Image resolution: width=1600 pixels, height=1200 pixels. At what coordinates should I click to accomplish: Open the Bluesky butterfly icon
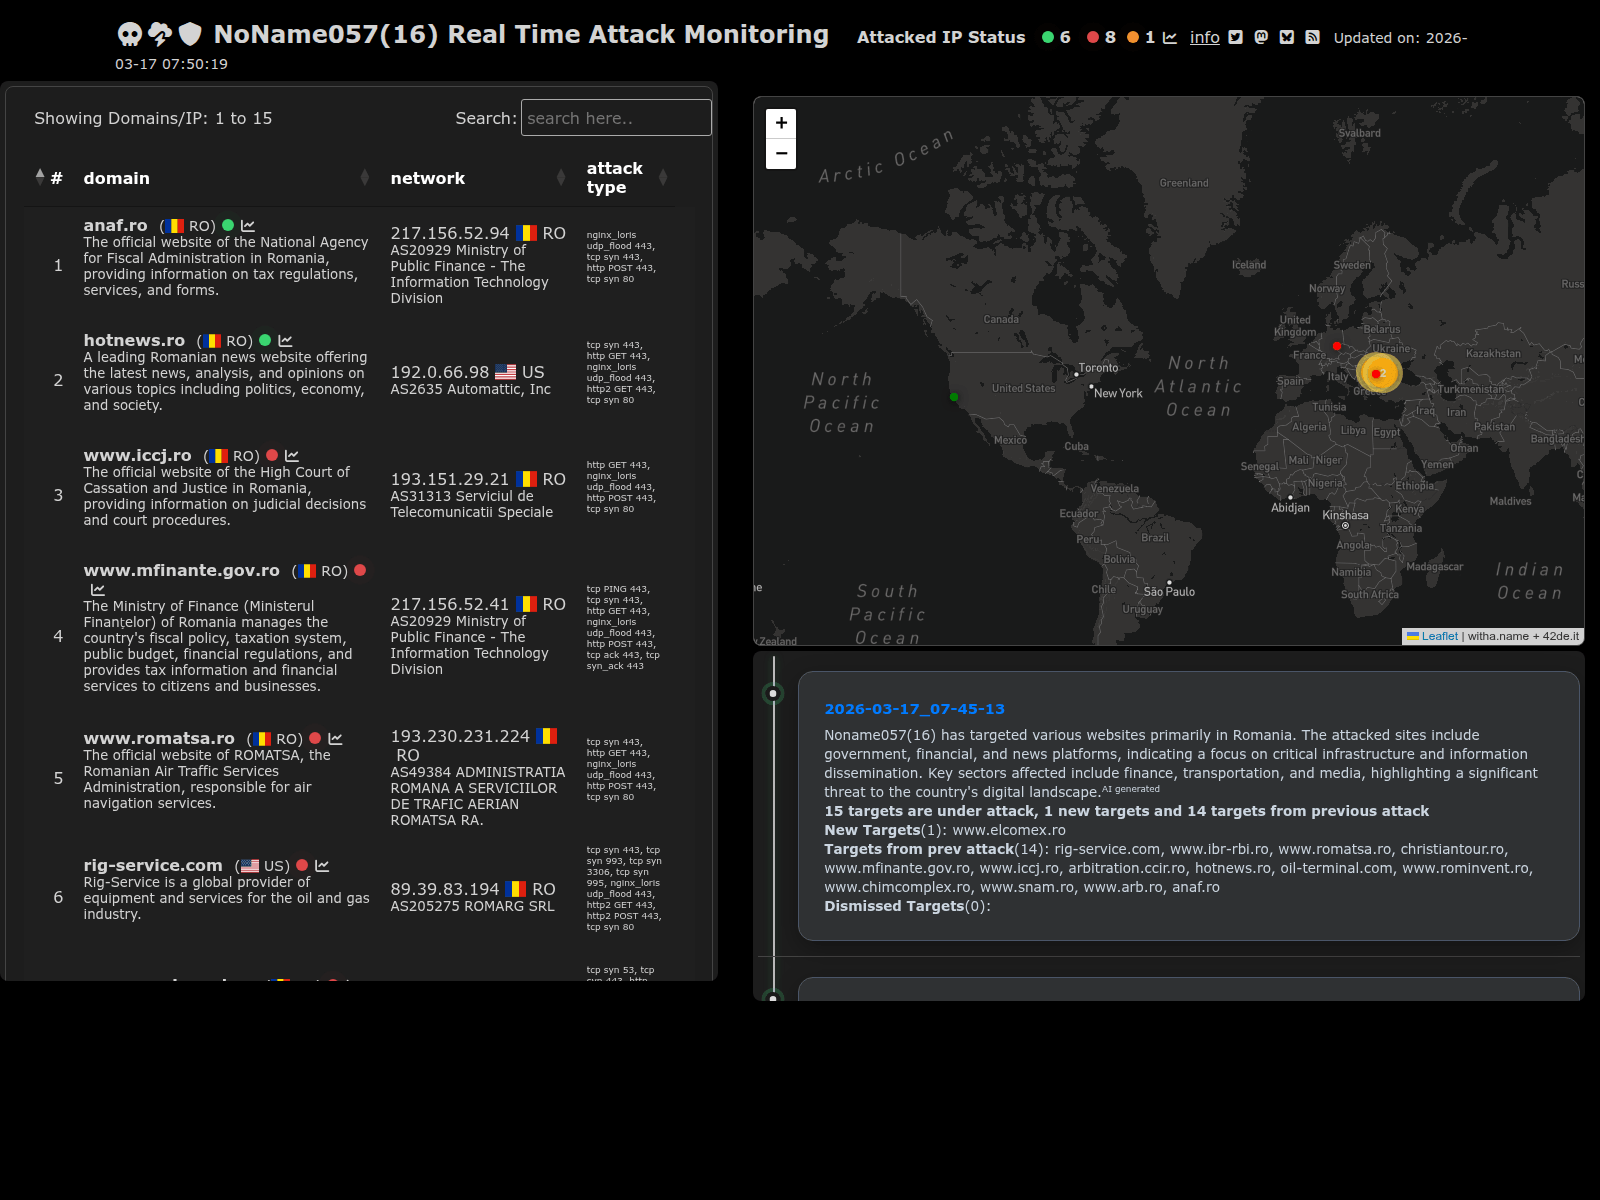1287,37
